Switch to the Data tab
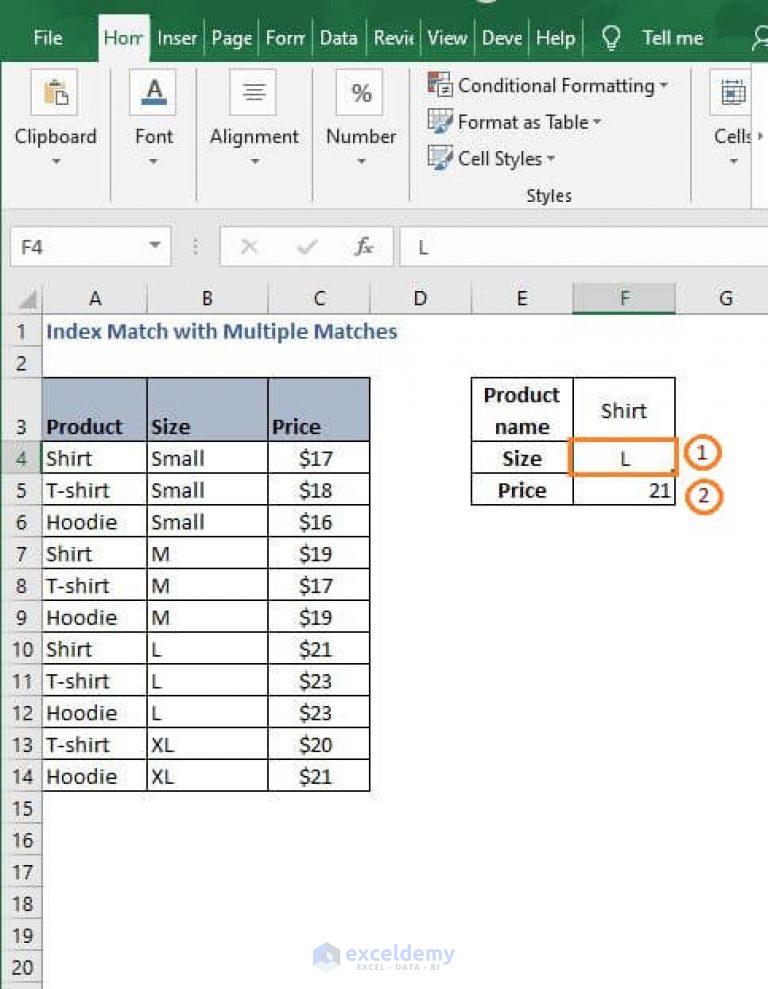 click(338, 38)
